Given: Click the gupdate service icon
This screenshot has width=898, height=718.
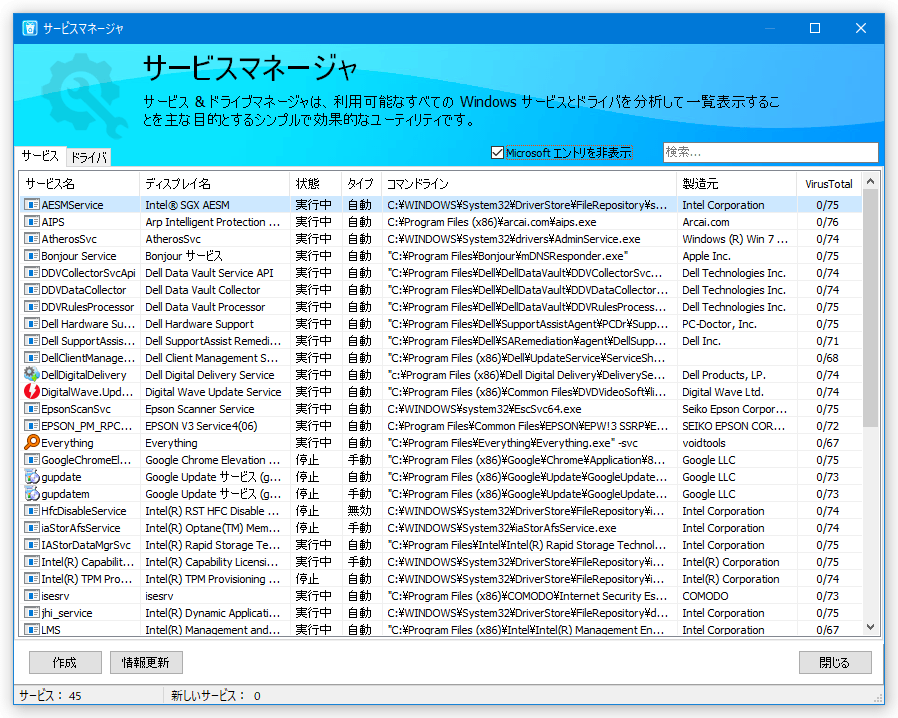Looking at the screenshot, I should click(x=31, y=477).
